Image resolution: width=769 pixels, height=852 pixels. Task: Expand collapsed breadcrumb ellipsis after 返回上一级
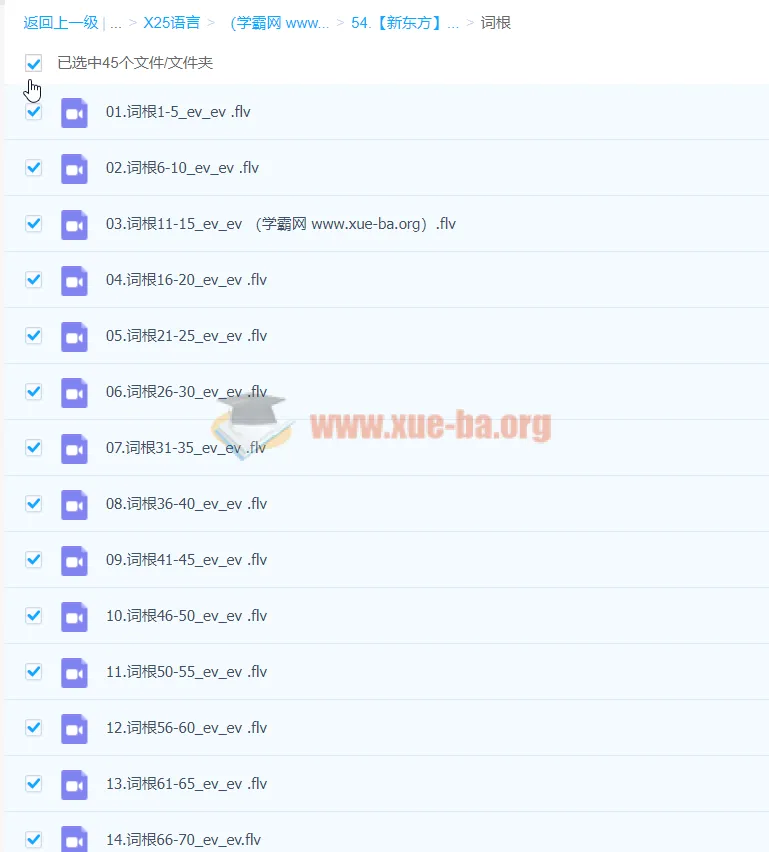(x=116, y=22)
